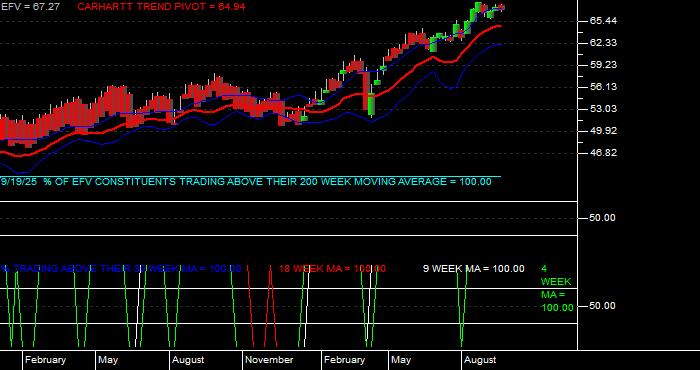The width and height of the screenshot is (700, 370).
Task: Click the November label on time axis
Action: point(269,360)
